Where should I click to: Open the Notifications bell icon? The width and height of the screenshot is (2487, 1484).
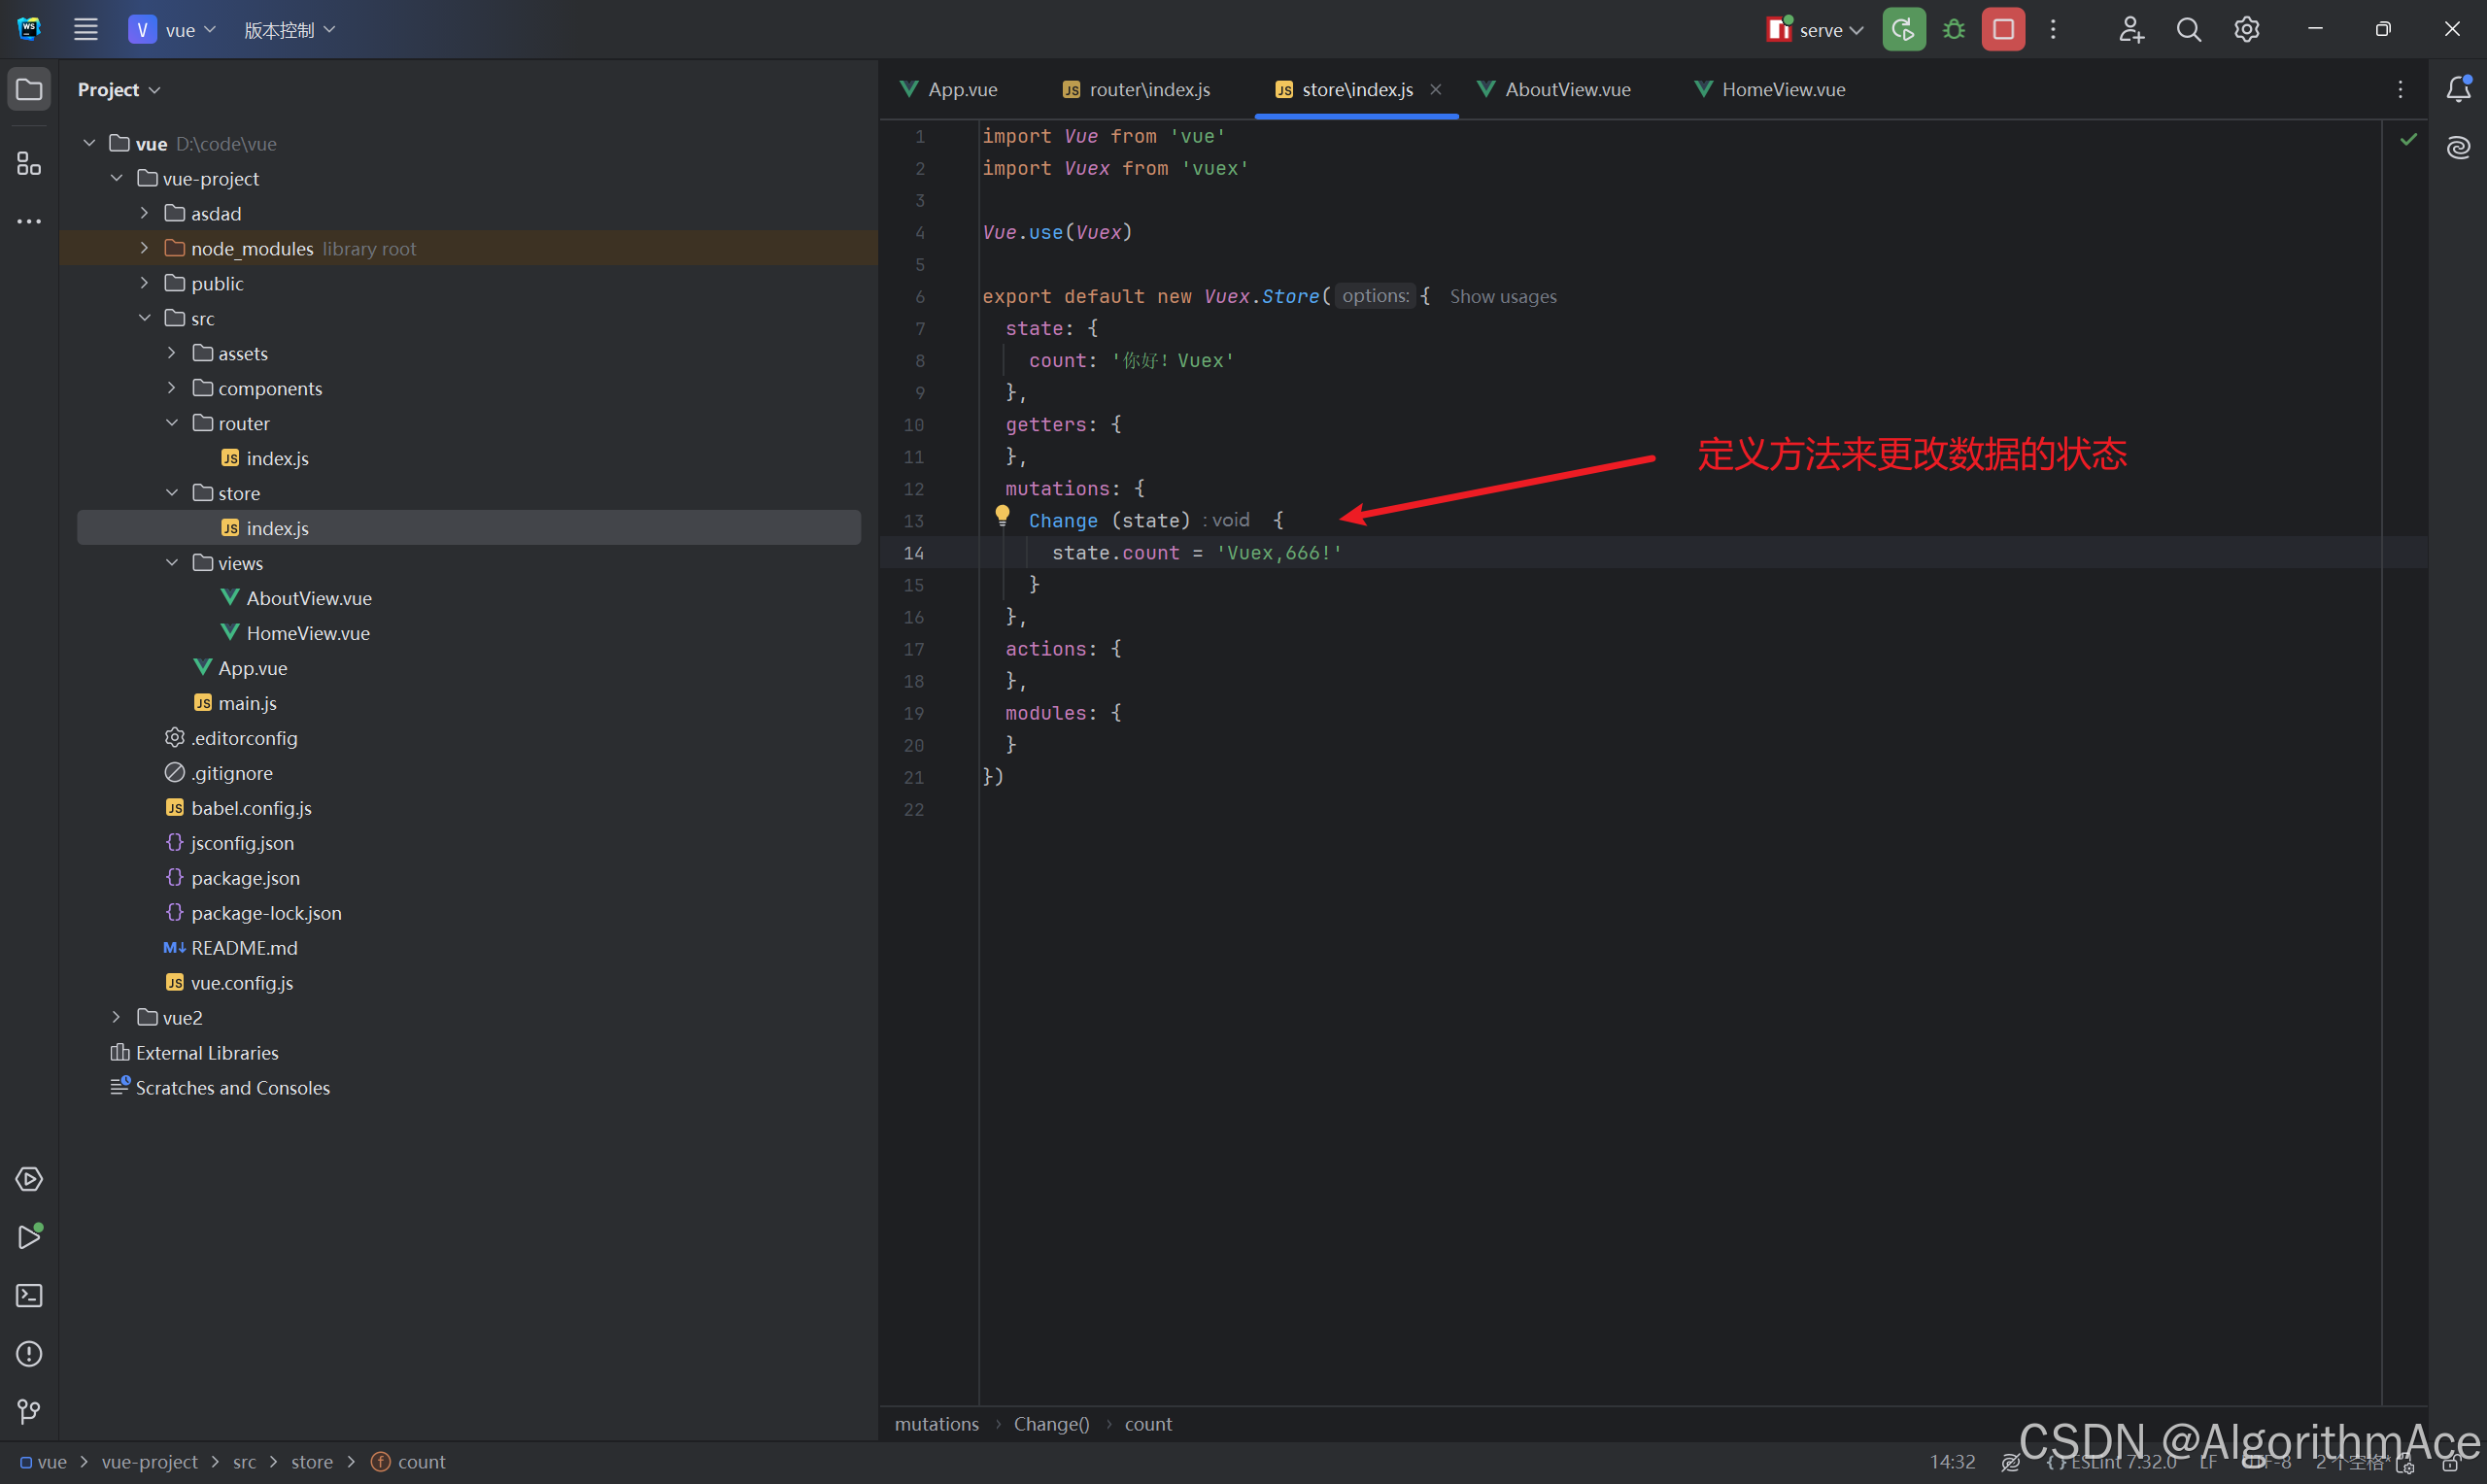2459,90
